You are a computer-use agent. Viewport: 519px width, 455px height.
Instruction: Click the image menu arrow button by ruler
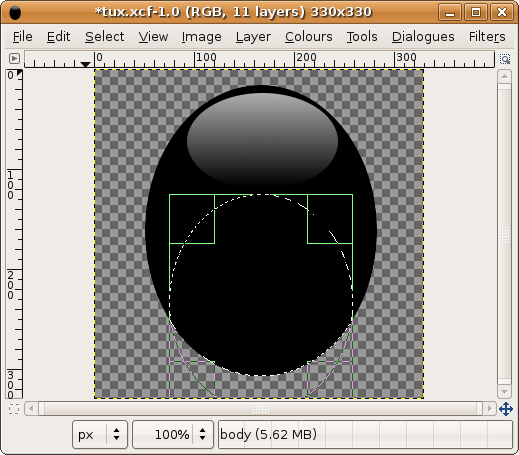click(x=14, y=59)
